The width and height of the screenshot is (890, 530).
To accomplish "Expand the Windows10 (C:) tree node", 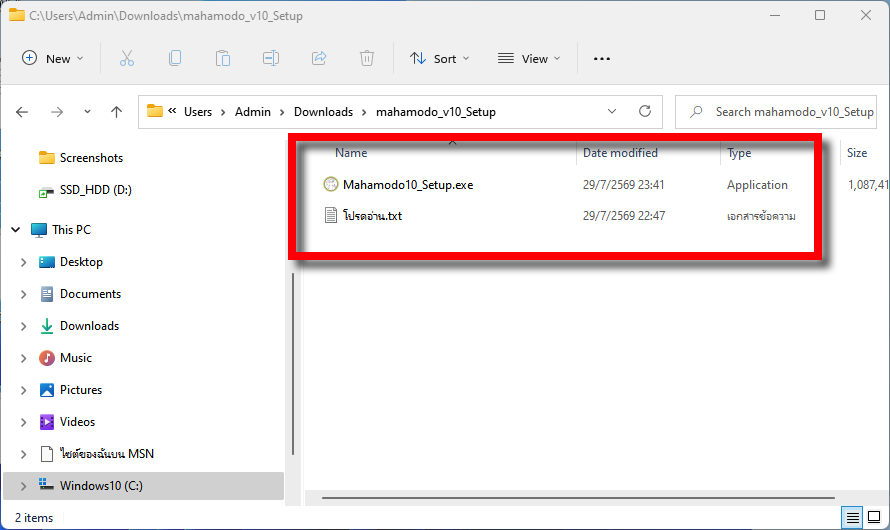I will coord(23,486).
